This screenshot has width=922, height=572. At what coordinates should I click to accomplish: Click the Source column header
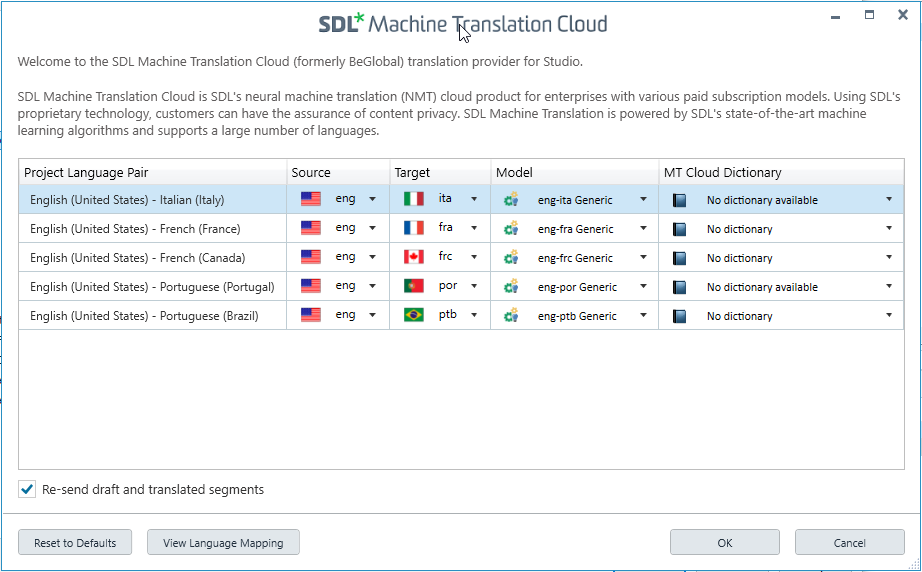338,172
